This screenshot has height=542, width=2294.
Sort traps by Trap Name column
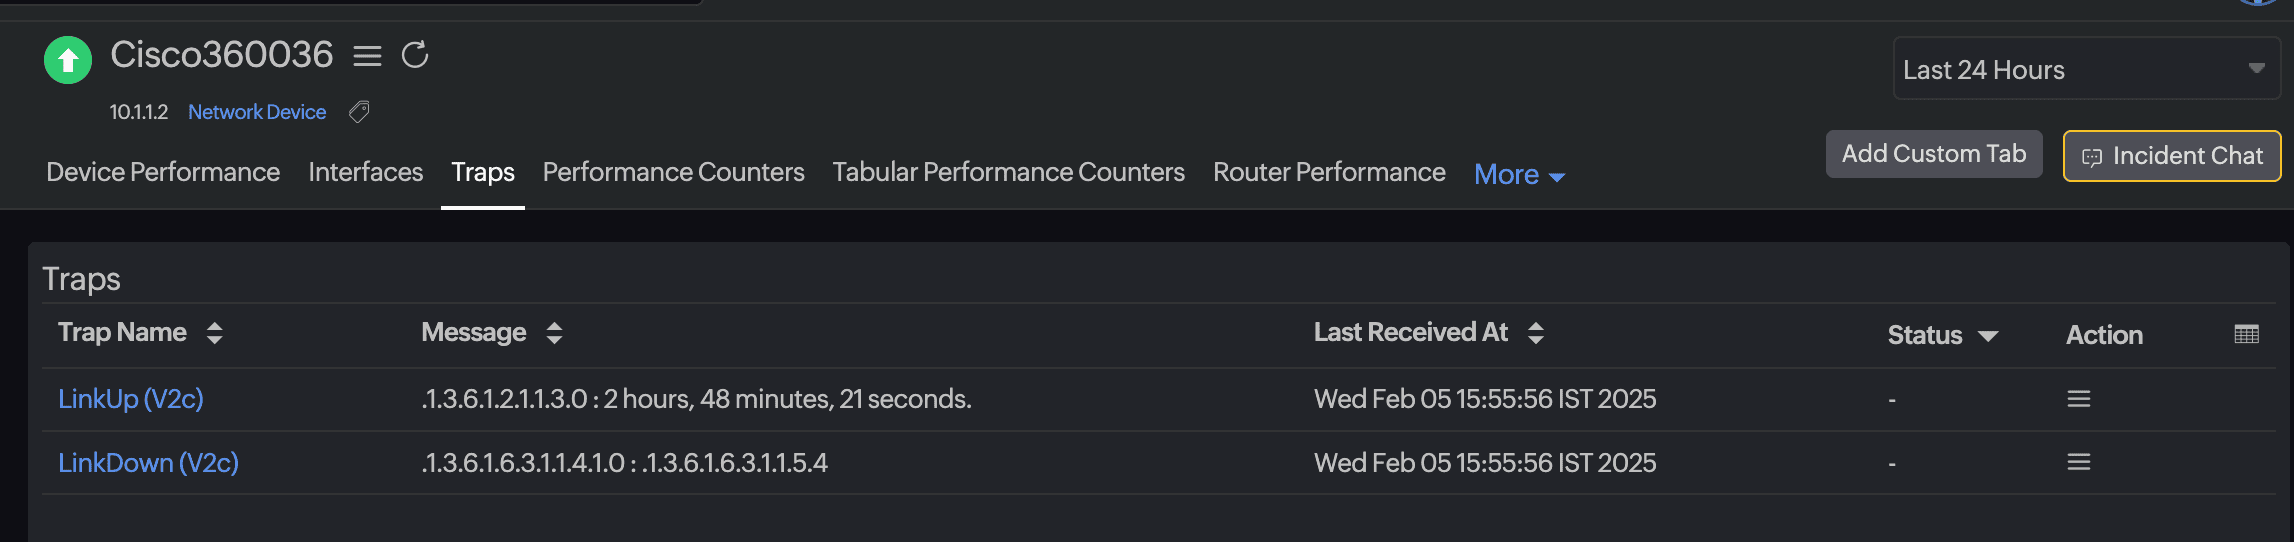pos(214,333)
